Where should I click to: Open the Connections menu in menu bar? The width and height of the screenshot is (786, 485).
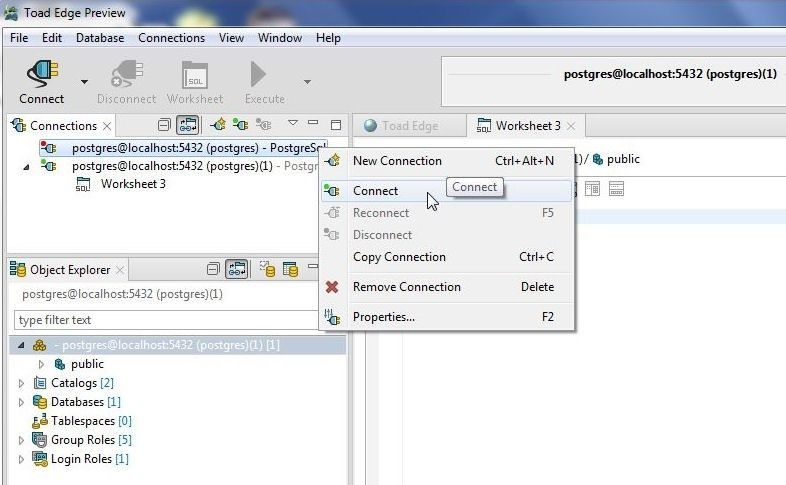pos(171,38)
